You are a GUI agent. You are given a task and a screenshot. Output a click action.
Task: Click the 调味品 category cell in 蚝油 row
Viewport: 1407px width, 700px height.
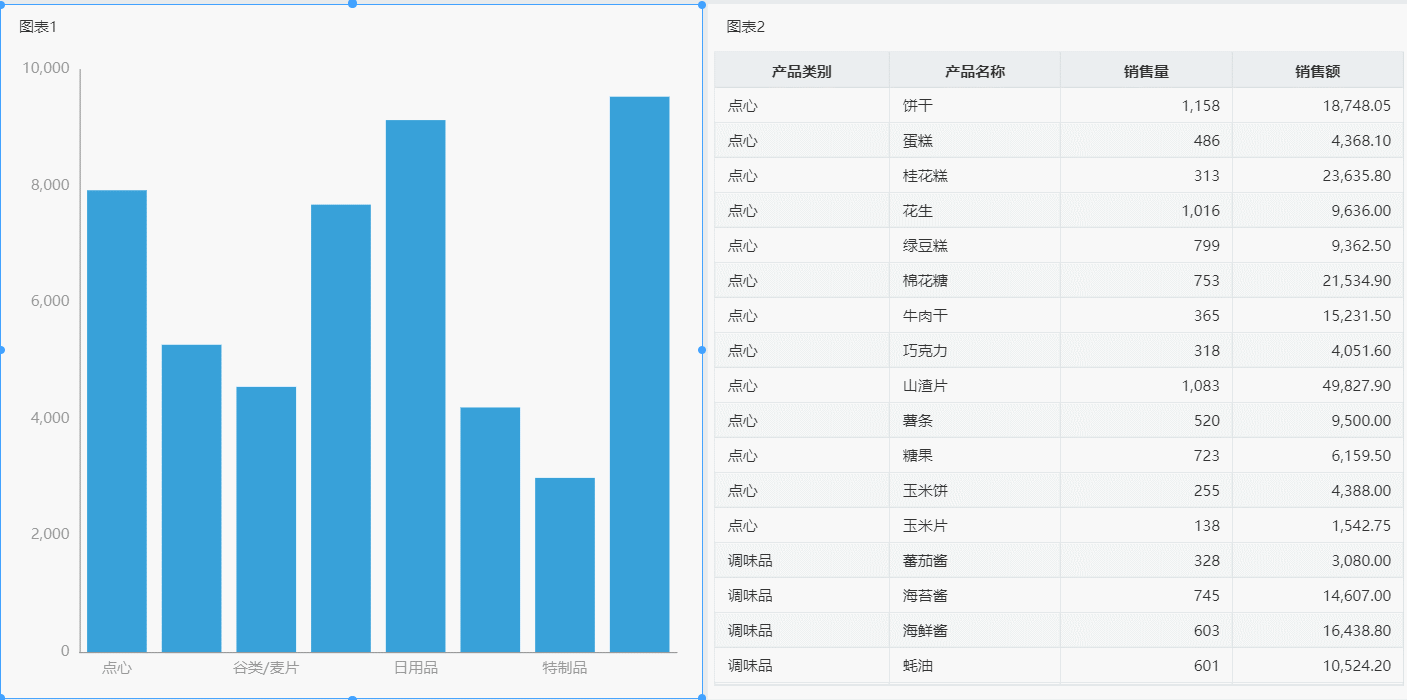(x=801, y=665)
